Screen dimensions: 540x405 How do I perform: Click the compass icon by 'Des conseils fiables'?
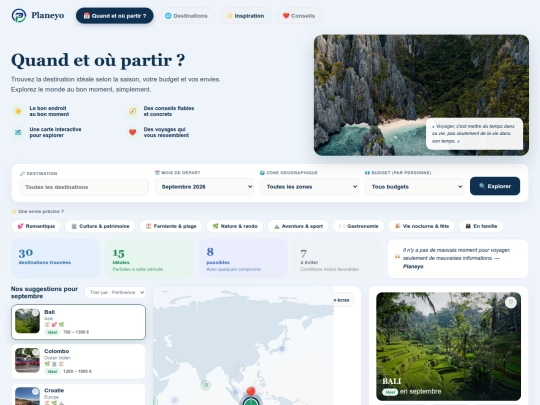[x=133, y=111]
